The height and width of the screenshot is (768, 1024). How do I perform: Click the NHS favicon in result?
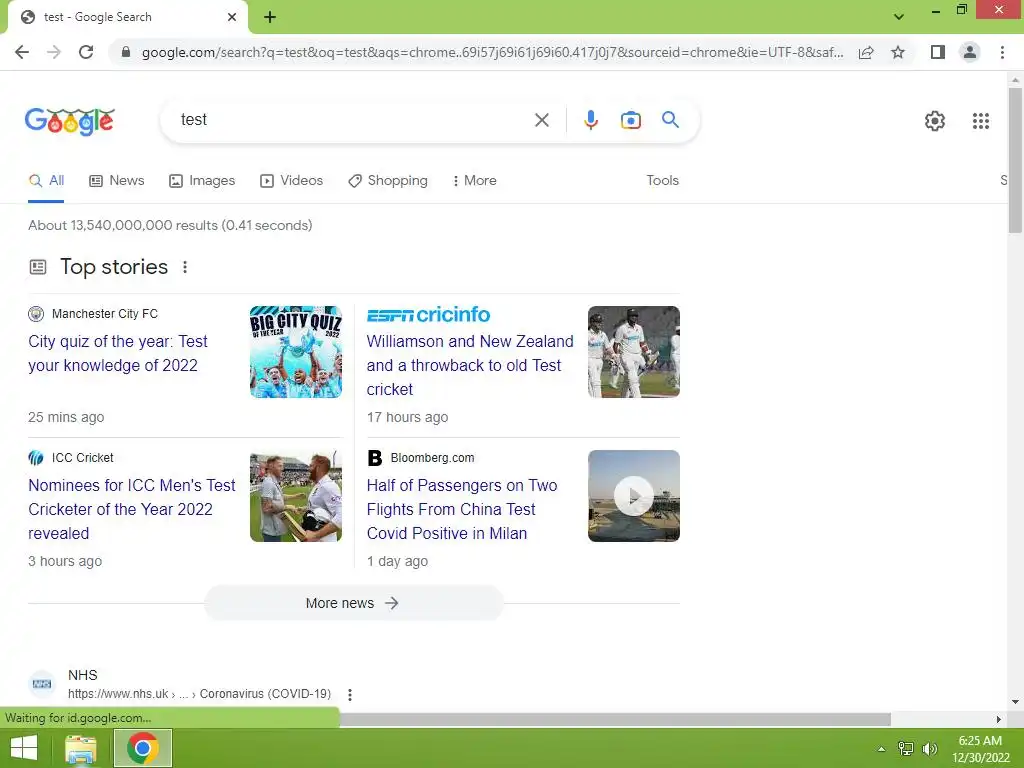pos(42,684)
